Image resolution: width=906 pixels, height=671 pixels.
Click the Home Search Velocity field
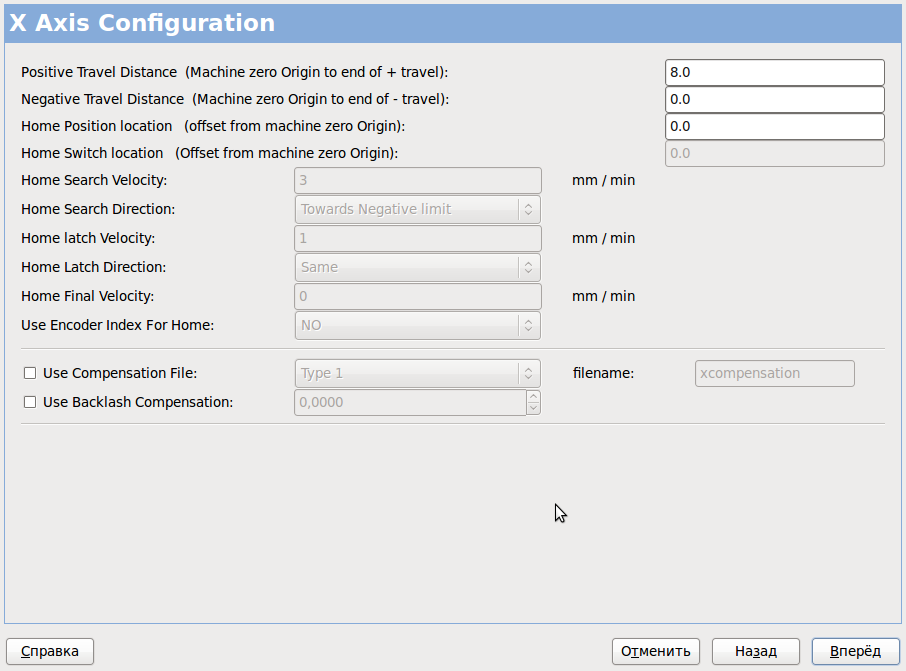pos(417,181)
